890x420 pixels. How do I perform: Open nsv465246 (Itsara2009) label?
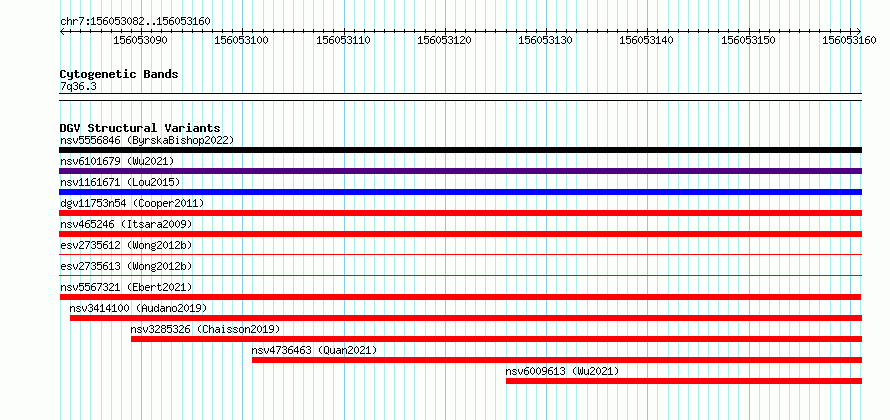[x=126, y=224]
